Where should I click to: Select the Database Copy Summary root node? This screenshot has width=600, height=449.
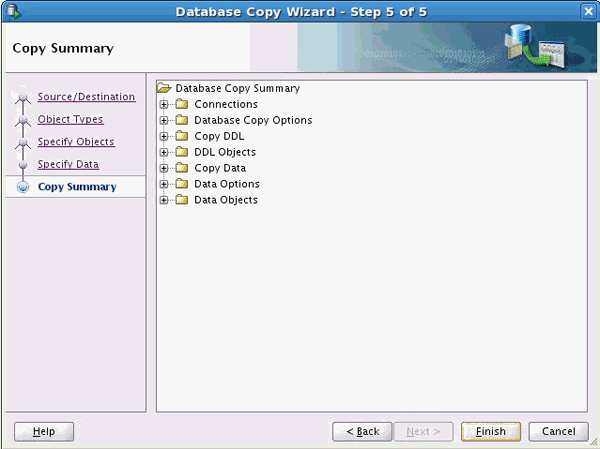point(237,88)
